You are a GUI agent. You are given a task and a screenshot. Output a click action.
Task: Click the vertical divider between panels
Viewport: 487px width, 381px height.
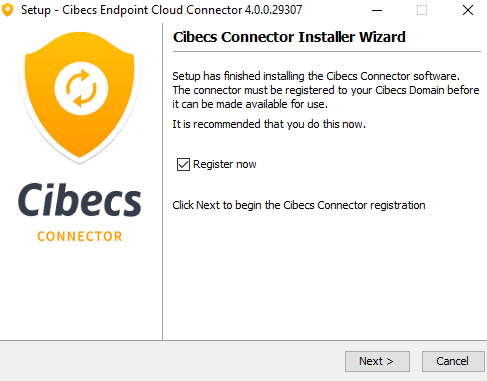point(163,182)
